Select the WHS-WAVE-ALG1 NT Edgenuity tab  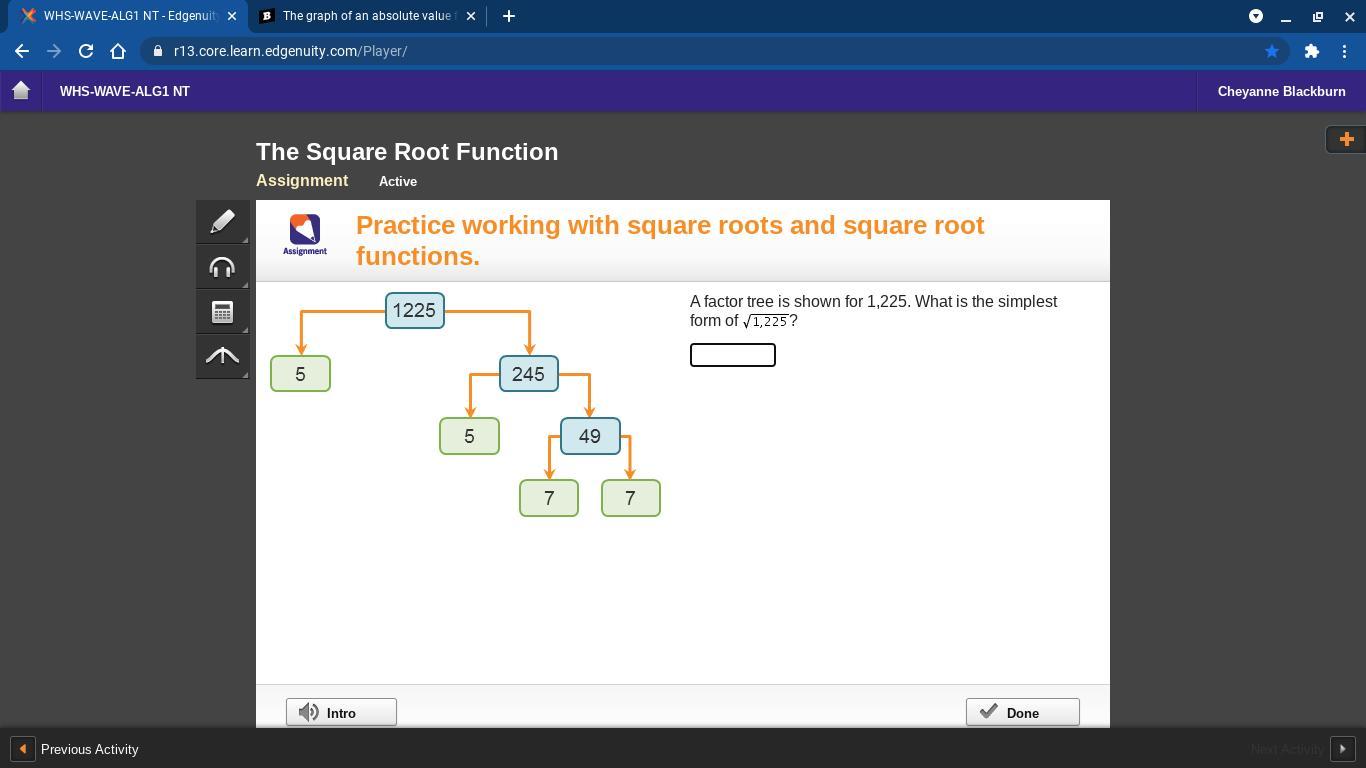pyautogui.click(x=129, y=16)
